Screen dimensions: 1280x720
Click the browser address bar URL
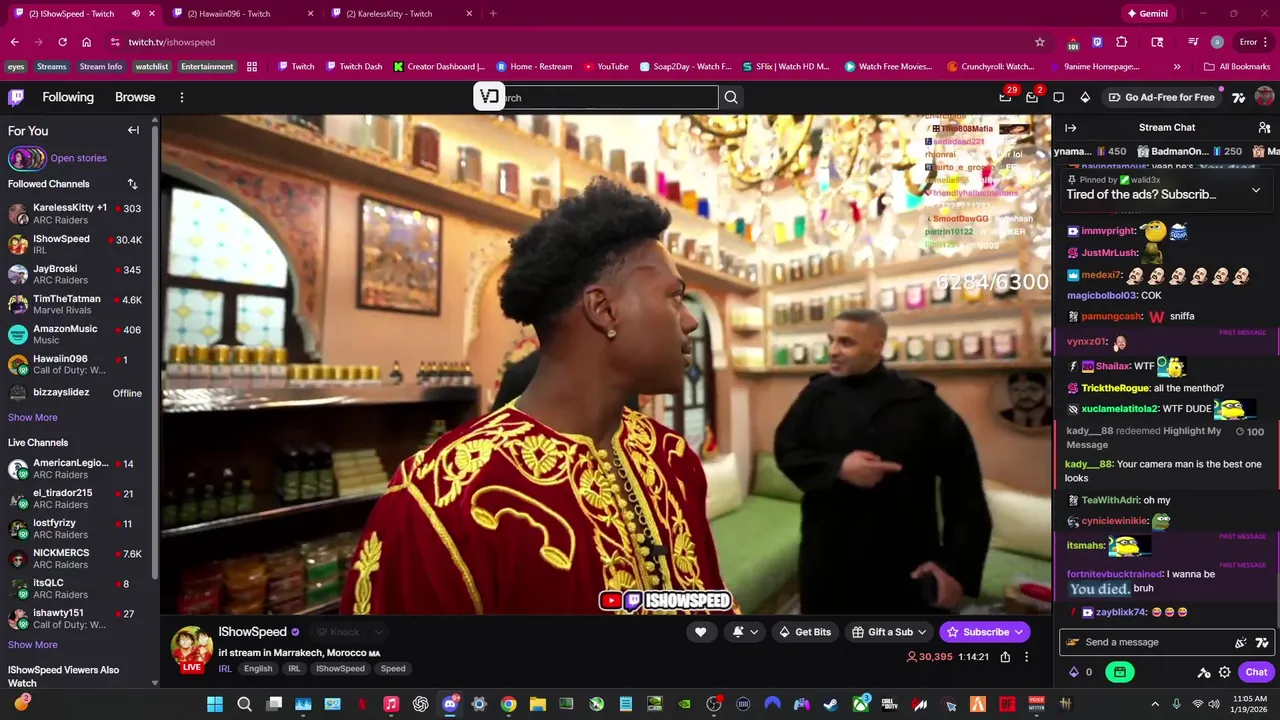(172, 42)
